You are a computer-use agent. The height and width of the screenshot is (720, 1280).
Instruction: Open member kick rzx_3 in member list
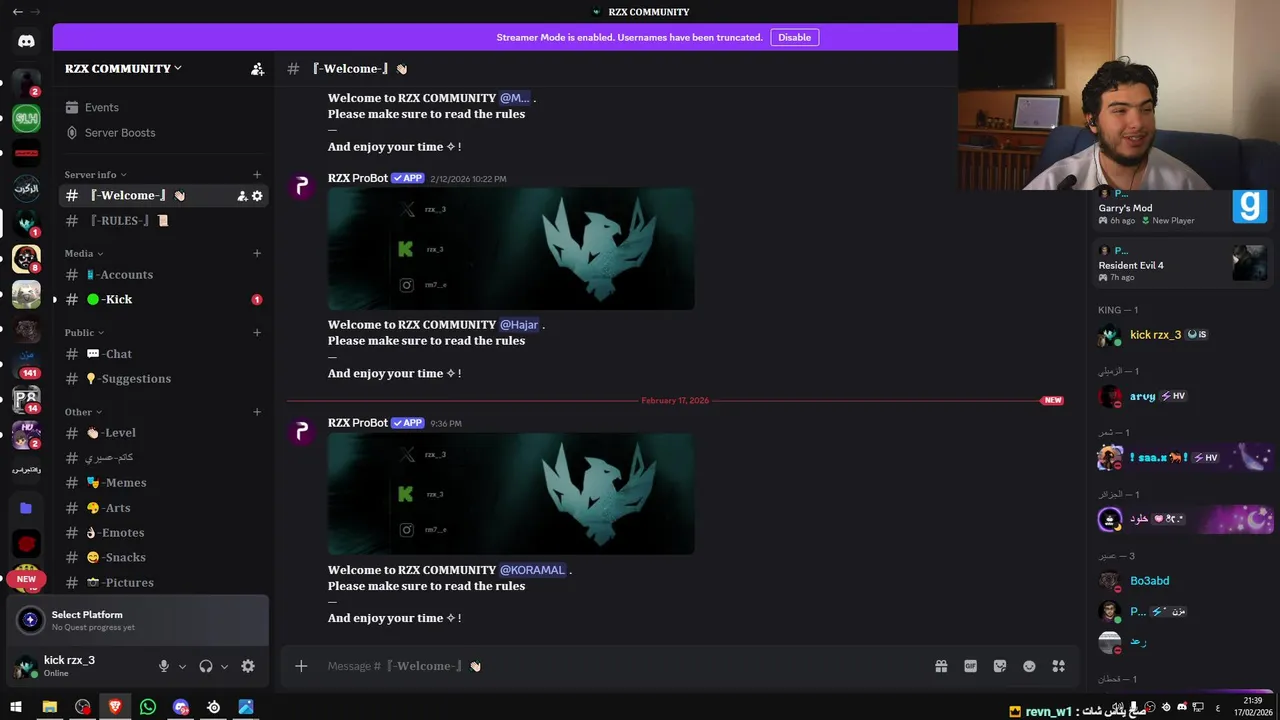(1182, 335)
